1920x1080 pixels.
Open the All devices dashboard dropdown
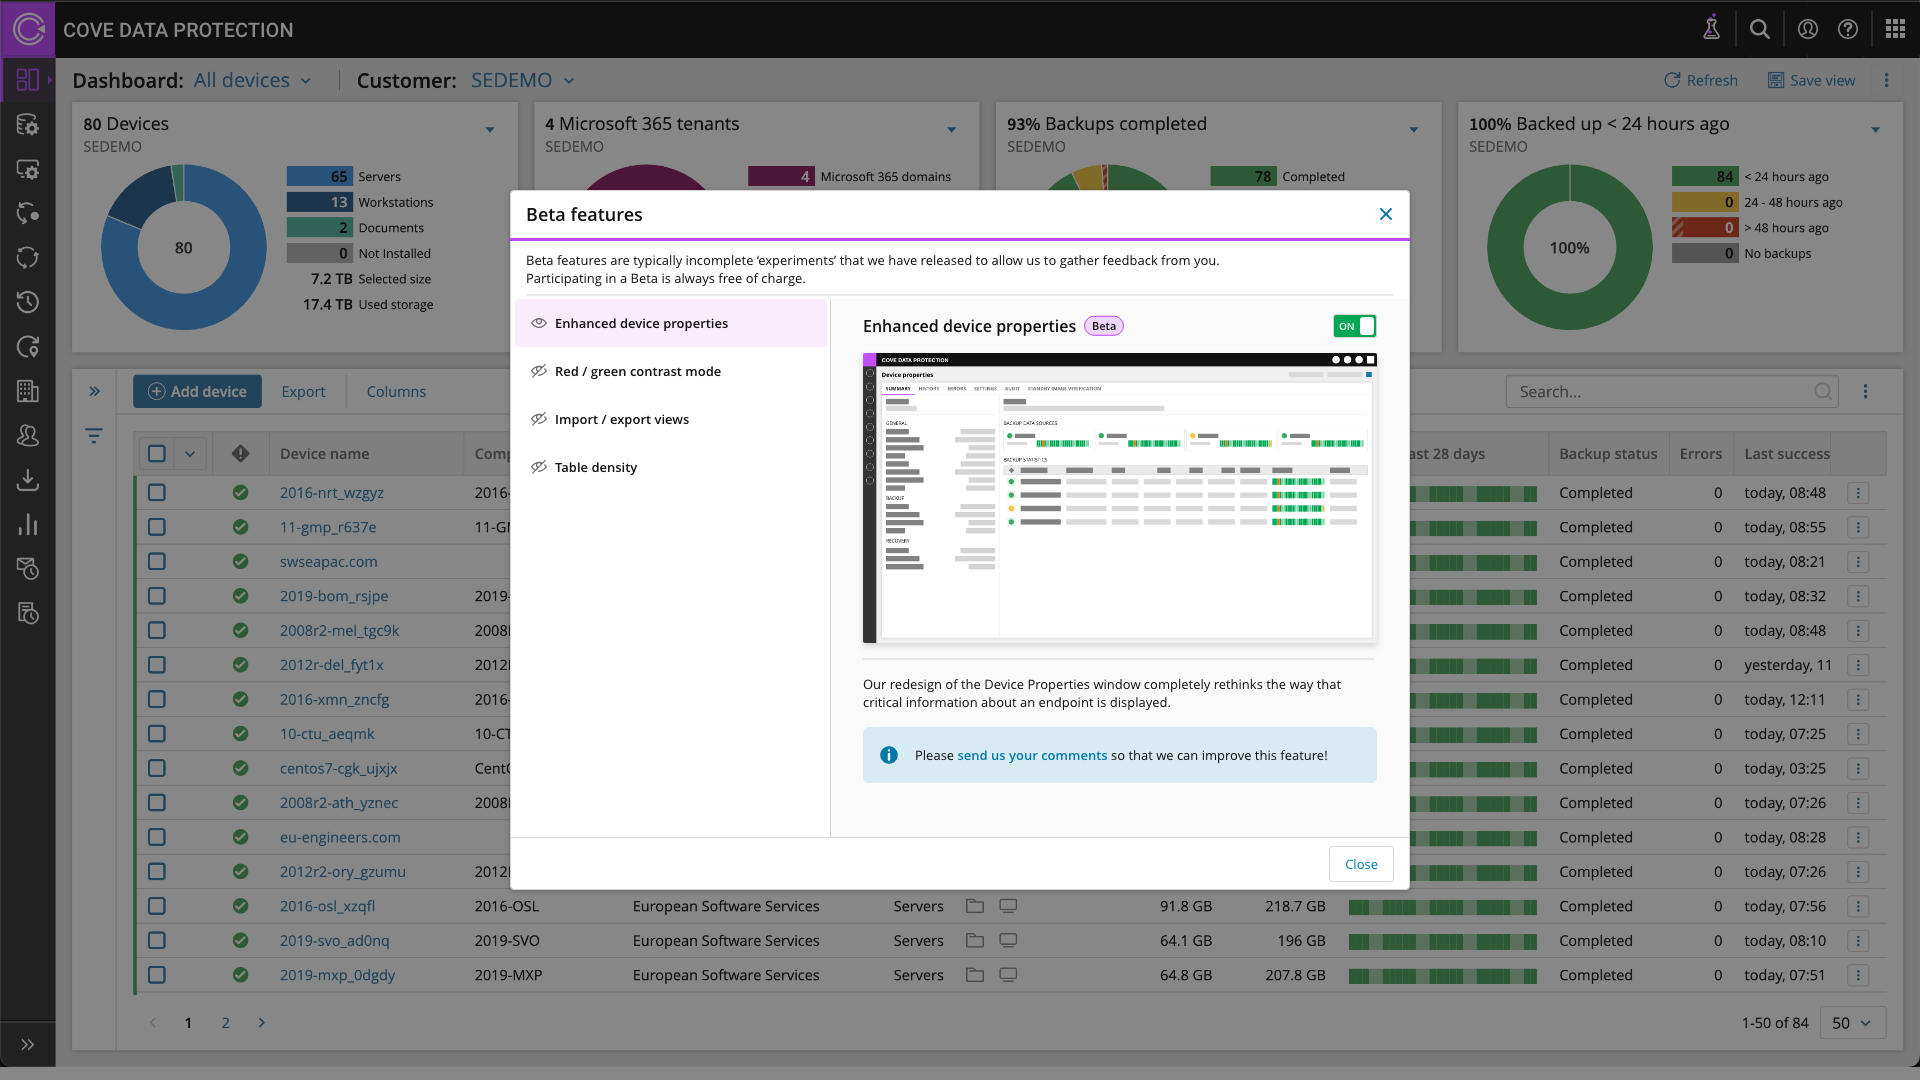coord(253,81)
